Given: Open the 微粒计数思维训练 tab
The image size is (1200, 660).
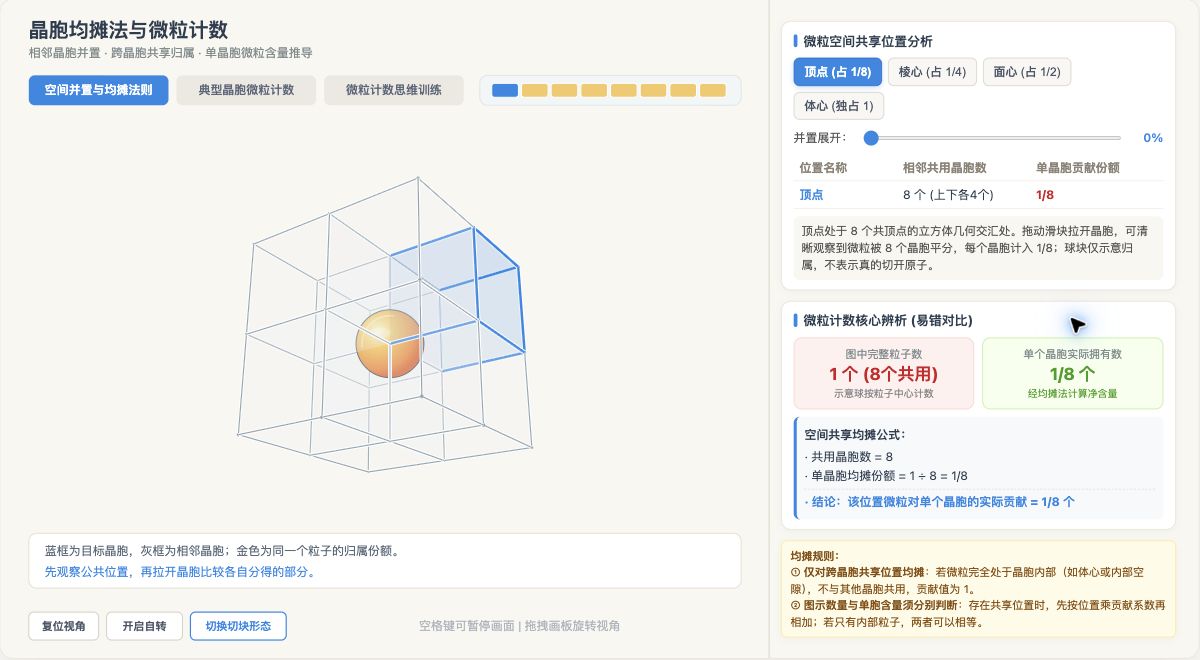Looking at the screenshot, I should [x=394, y=90].
